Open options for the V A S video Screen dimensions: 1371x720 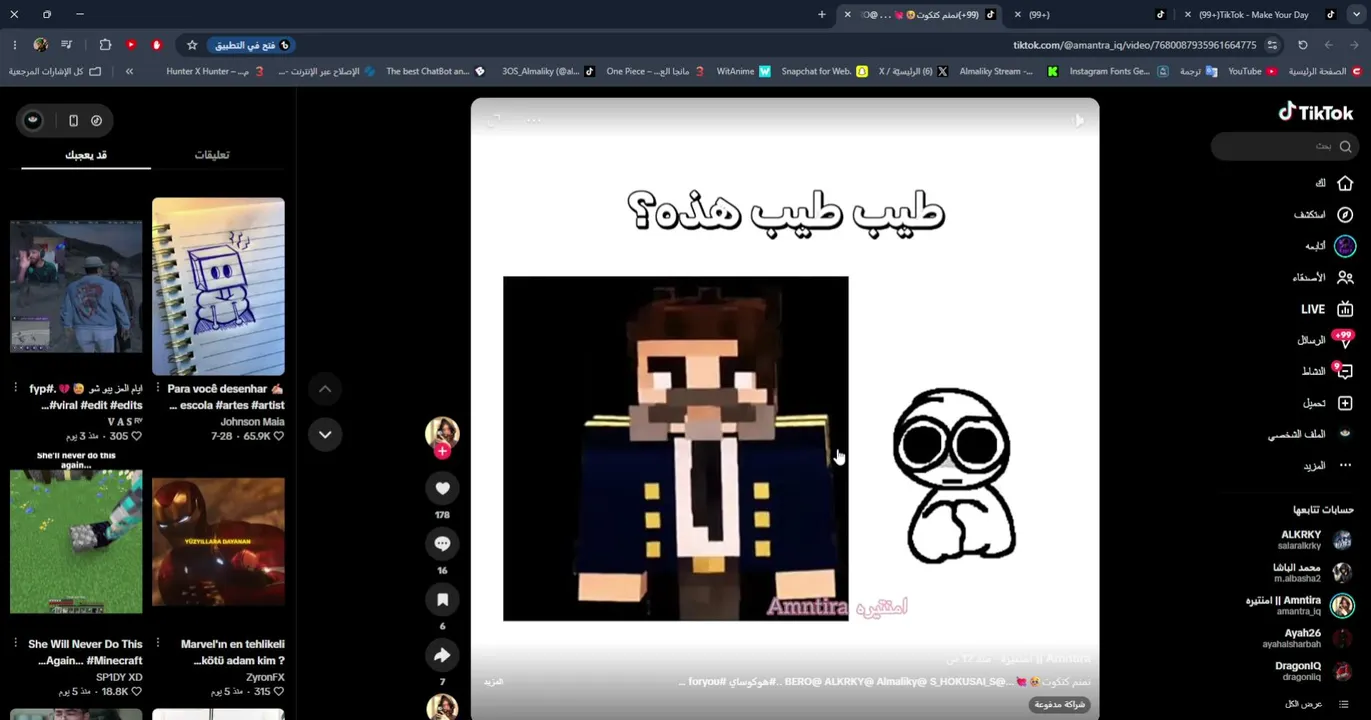[17, 388]
